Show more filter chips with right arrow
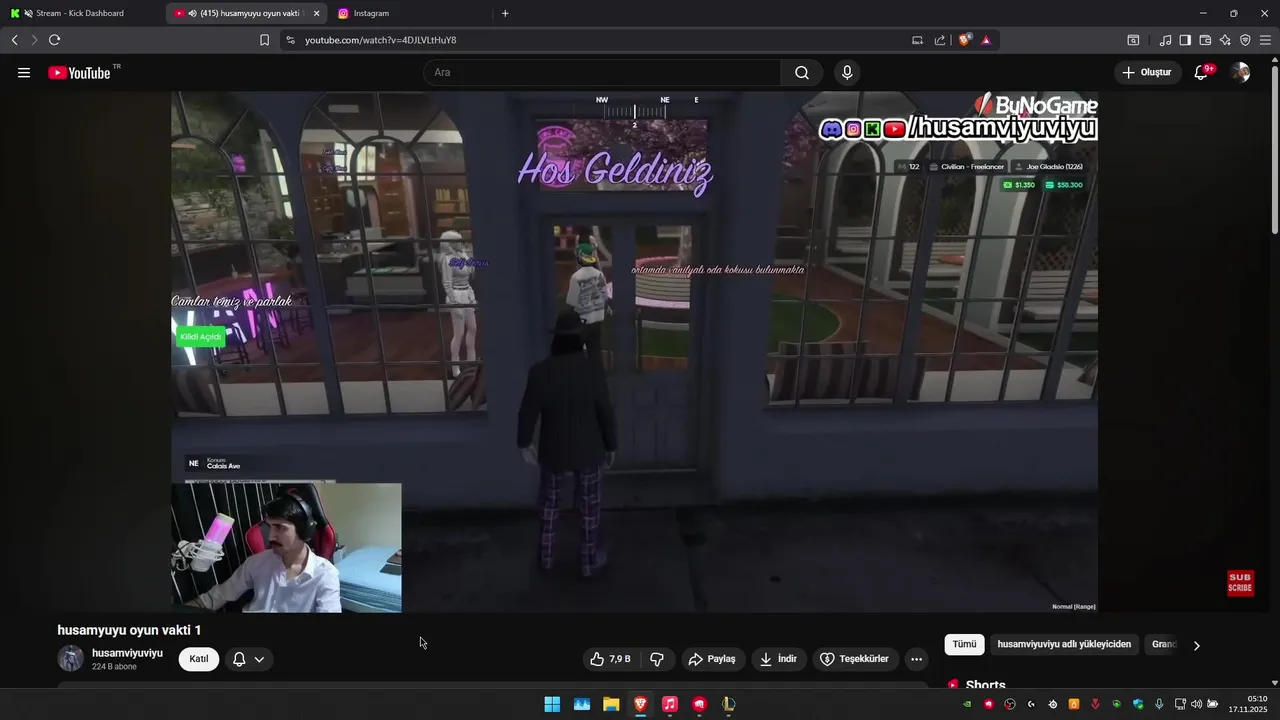This screenshot has height=720, width=1280. pos(1196,645)
